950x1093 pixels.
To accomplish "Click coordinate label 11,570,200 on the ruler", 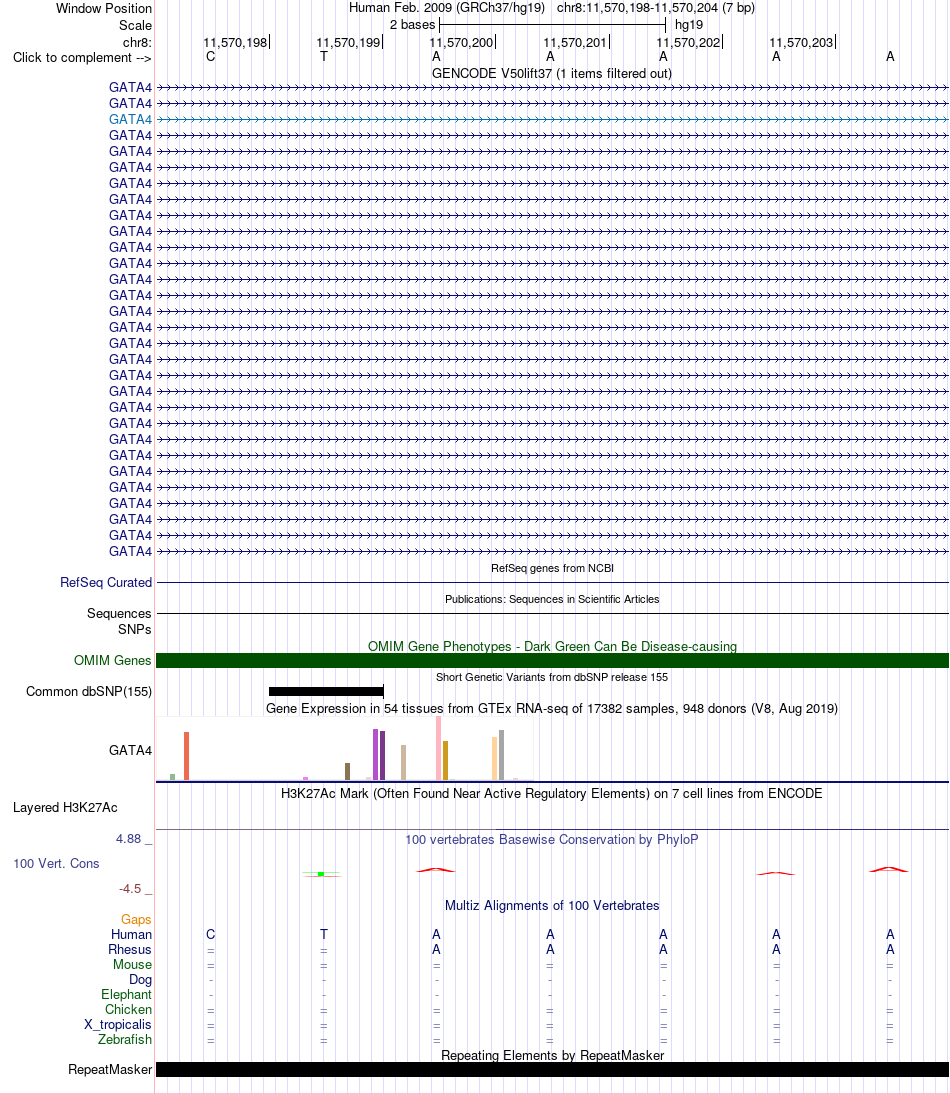I will click(461, 43).
